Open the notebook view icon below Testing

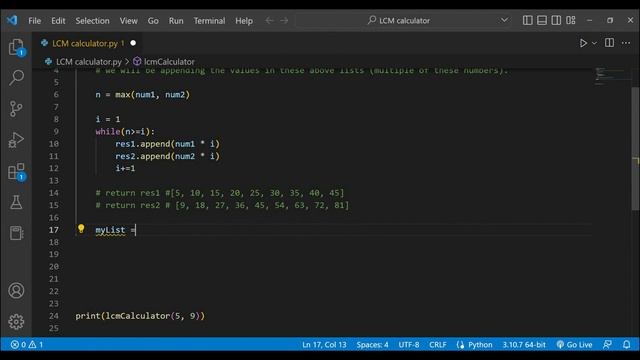16,233
